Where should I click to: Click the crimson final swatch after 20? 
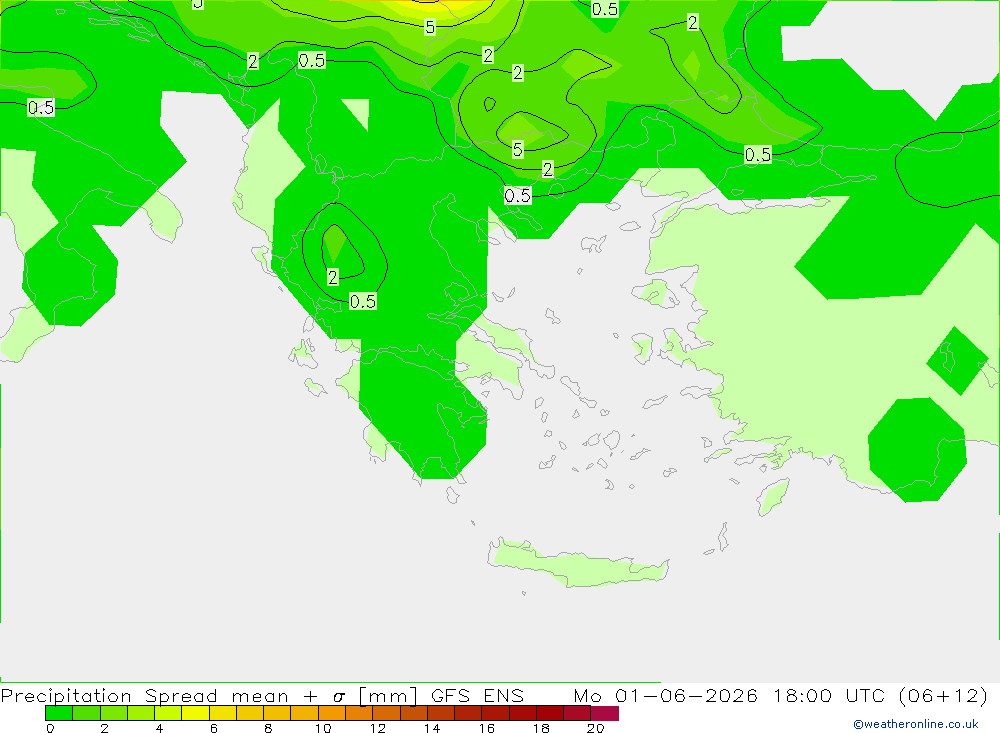(x=605, y=713)
